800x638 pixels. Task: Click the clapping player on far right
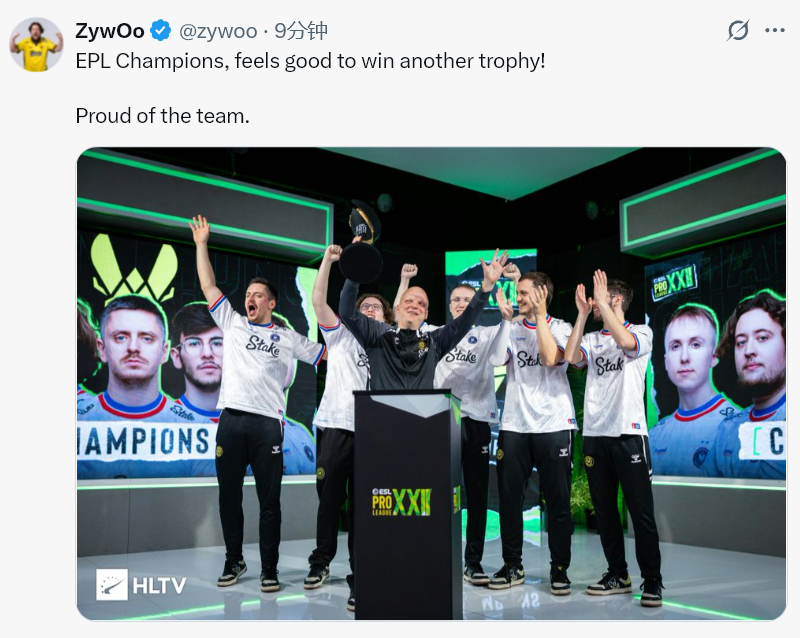tap(615, 431)
